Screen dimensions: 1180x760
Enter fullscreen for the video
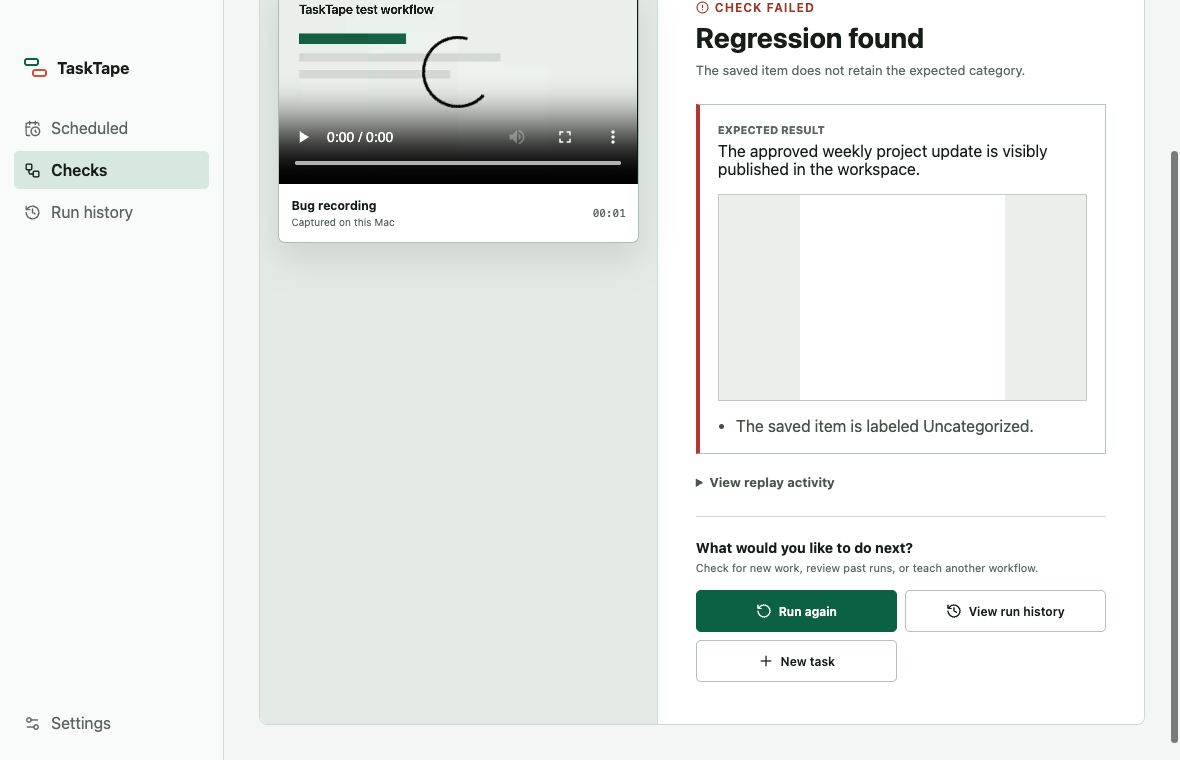pyautogui.click(x=564, y=137)
